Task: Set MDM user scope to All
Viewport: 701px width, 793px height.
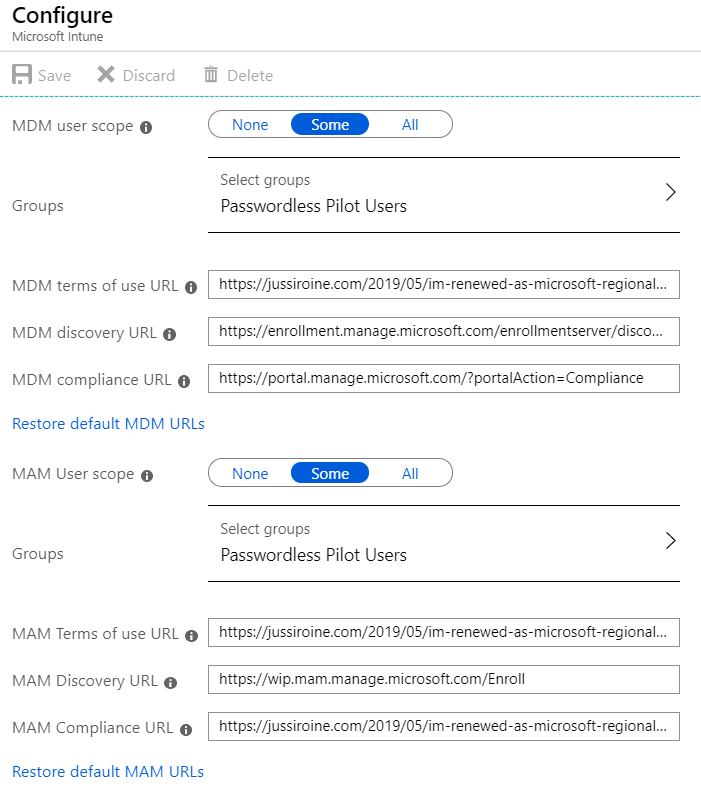Action: (x=410, y=124)
